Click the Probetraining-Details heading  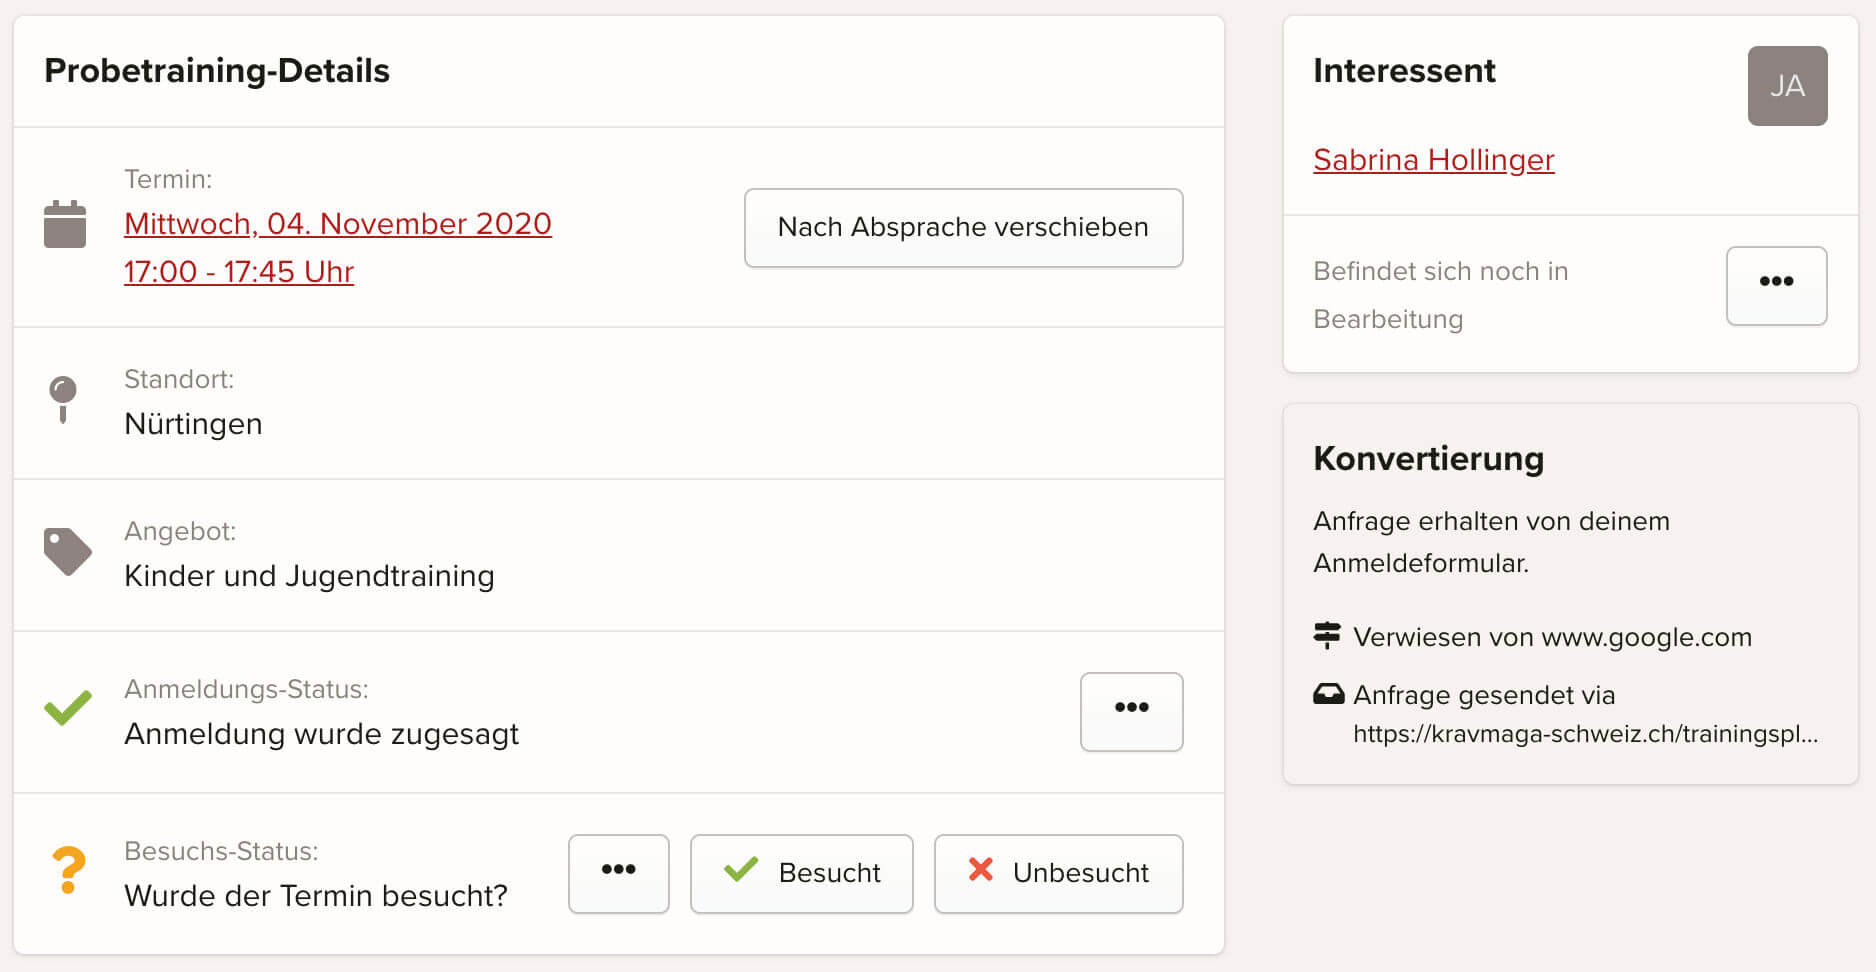click(217, 71)
